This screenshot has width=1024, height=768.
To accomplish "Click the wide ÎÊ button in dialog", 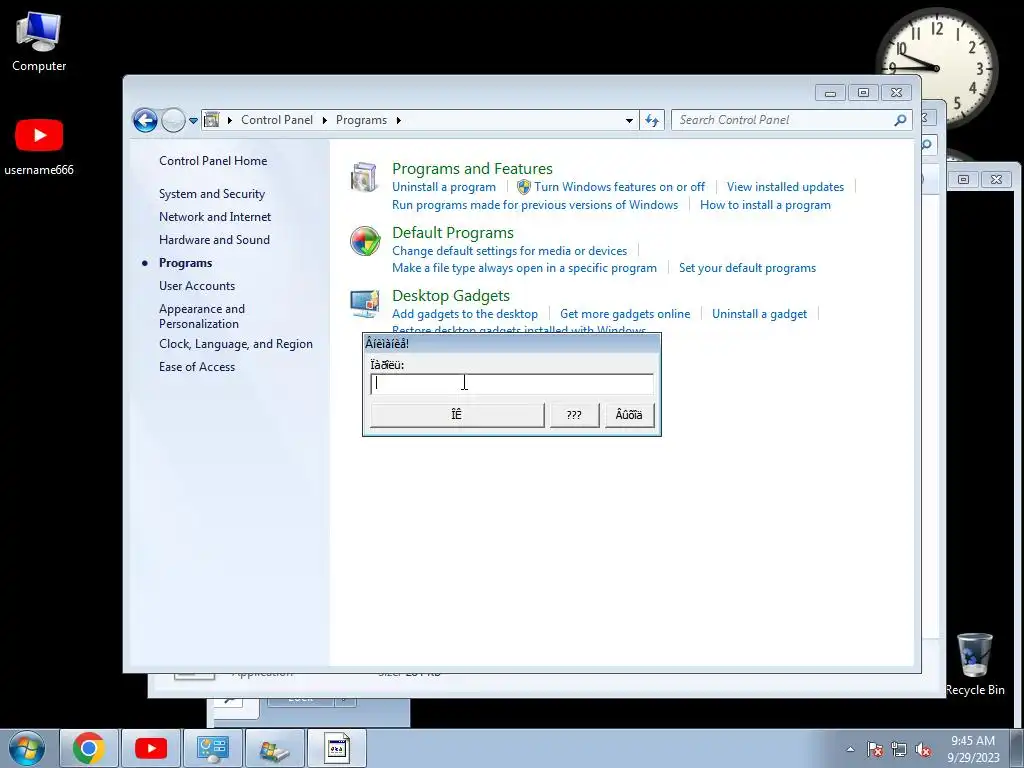I will 457,415.
